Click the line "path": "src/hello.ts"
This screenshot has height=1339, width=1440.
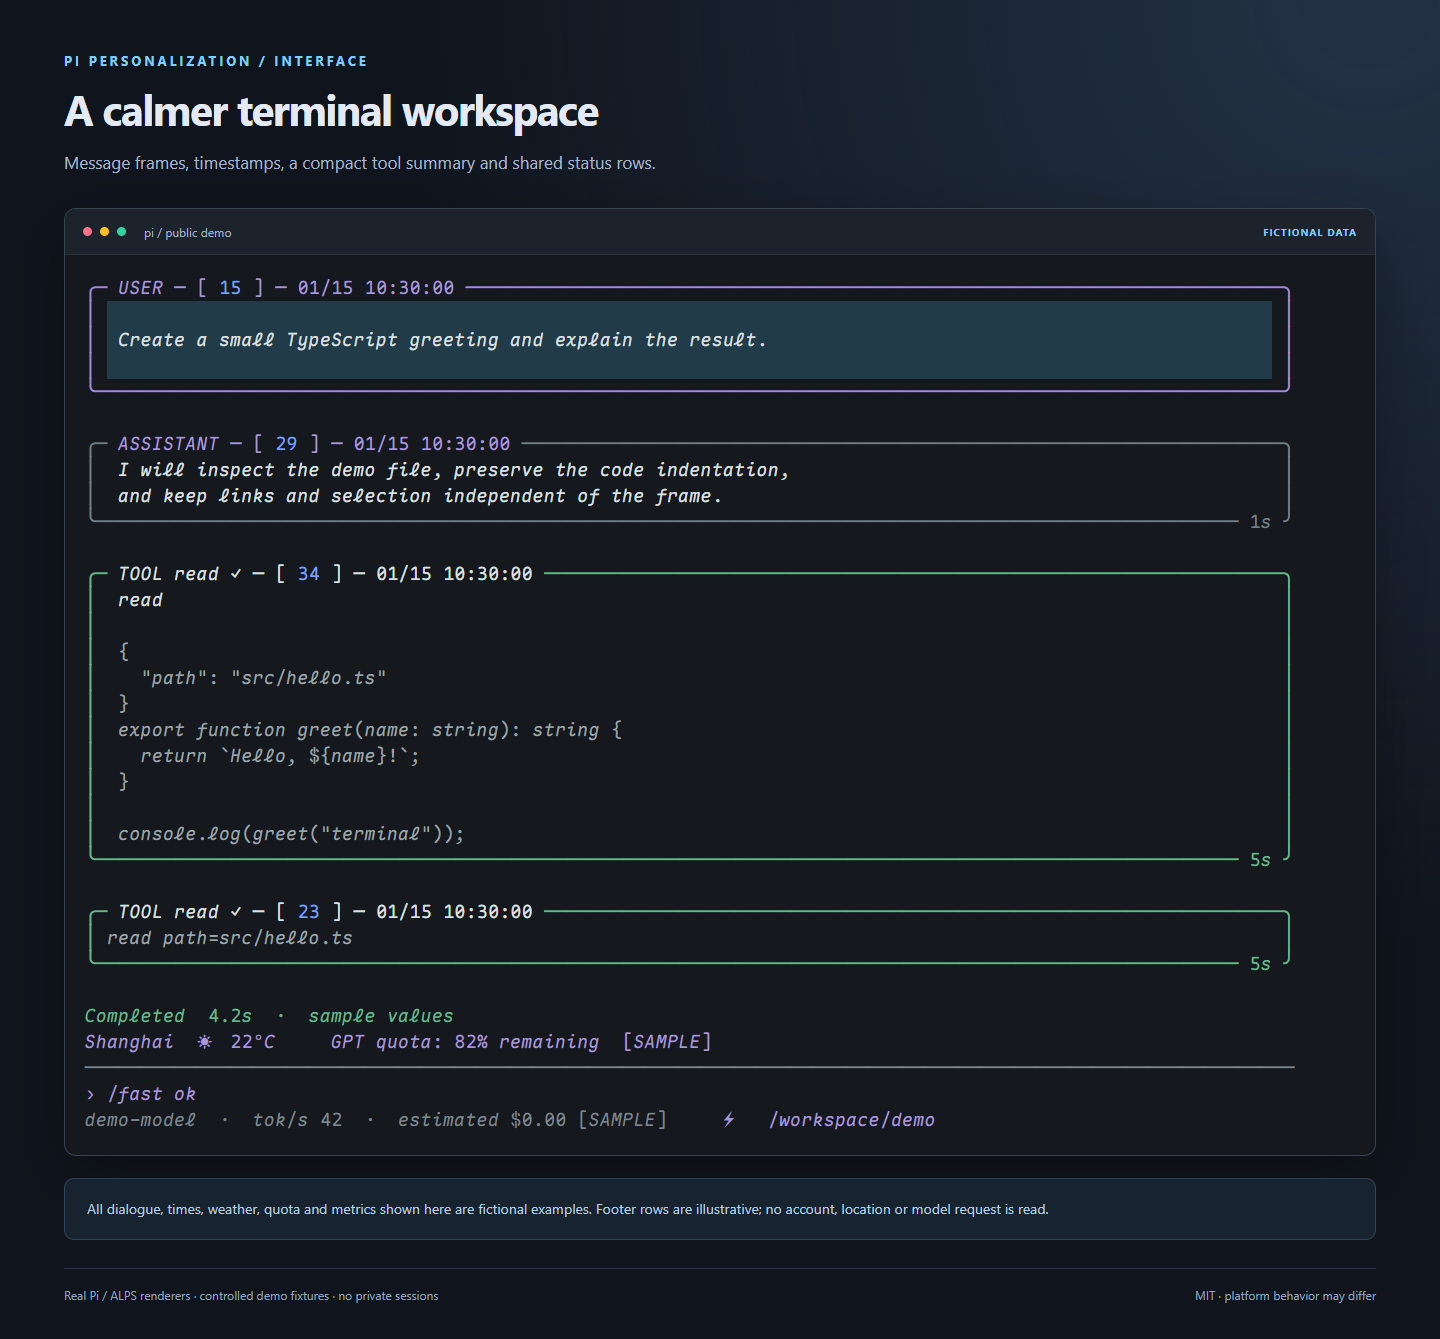coord(264,678)
